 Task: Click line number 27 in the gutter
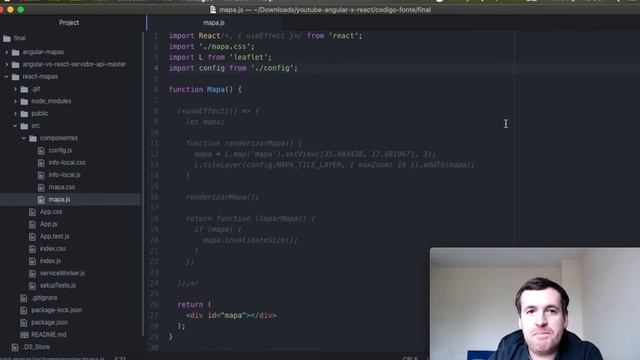[x=154, y=316]
